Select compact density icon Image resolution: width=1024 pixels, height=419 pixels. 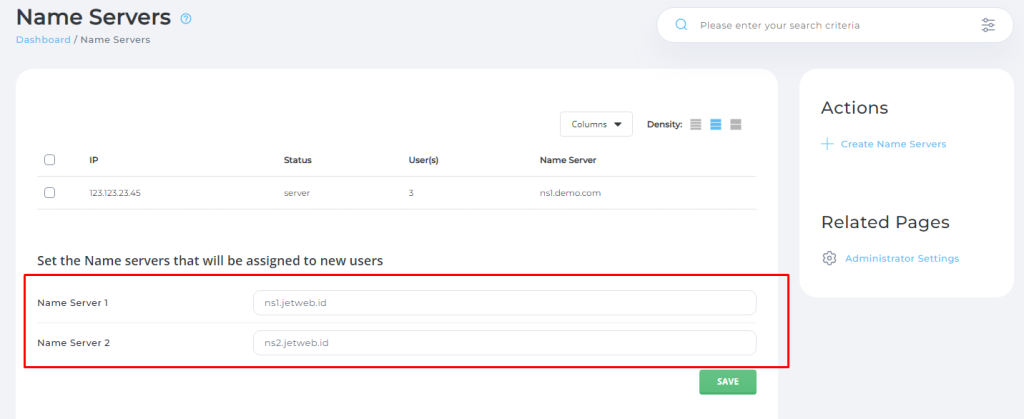pyautogui.click(x=696, y=124)
